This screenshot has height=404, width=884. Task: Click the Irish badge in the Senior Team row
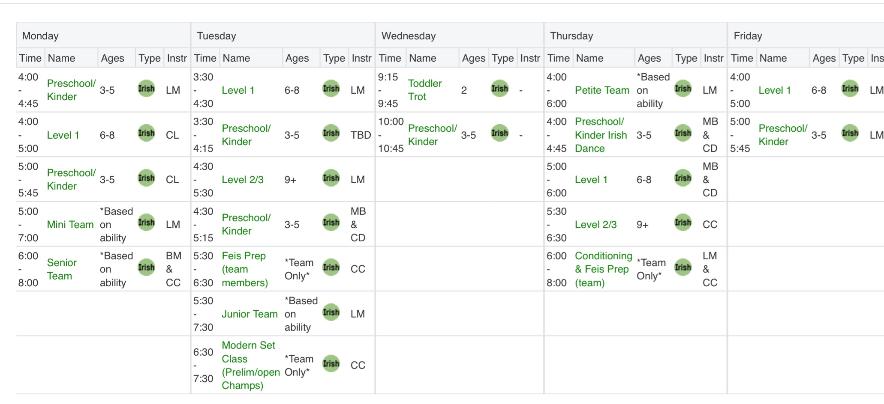(146, 267)
